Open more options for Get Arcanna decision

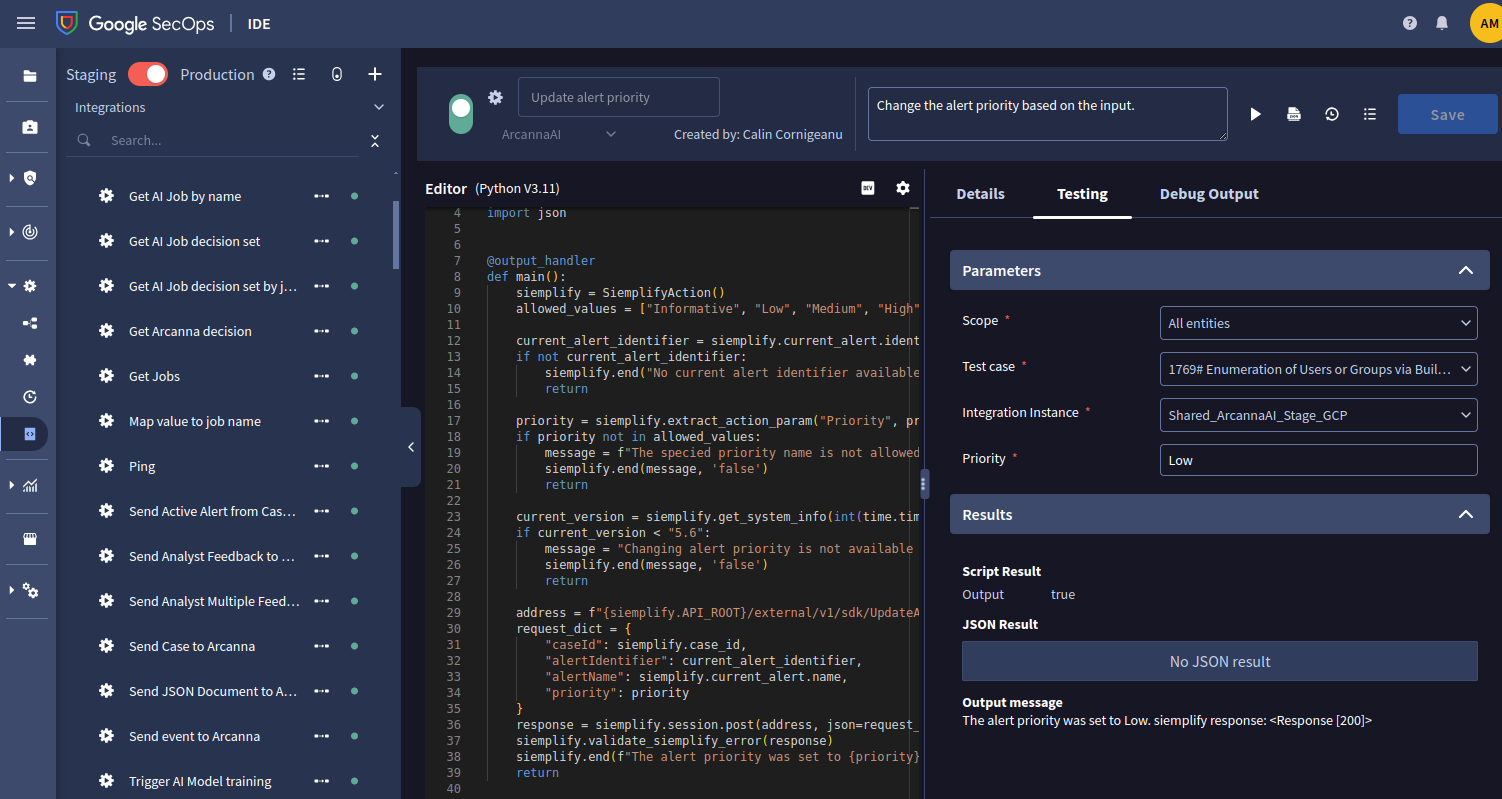tap(322, 331)
